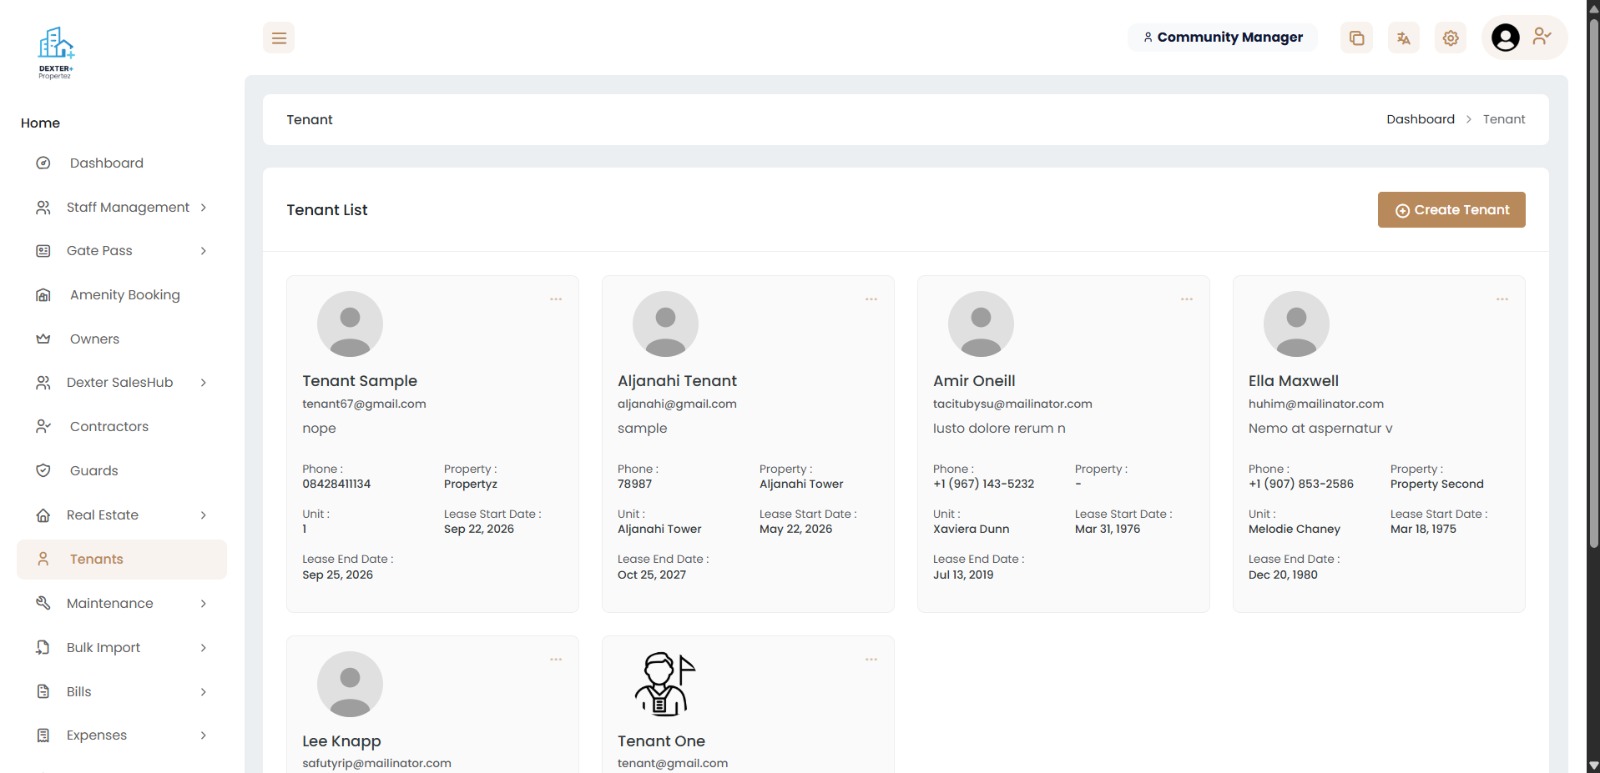Screen dimensions: 1600x773
Task: Click the Ella Maxwell tenant name
Action: [x=1293, y=381]
